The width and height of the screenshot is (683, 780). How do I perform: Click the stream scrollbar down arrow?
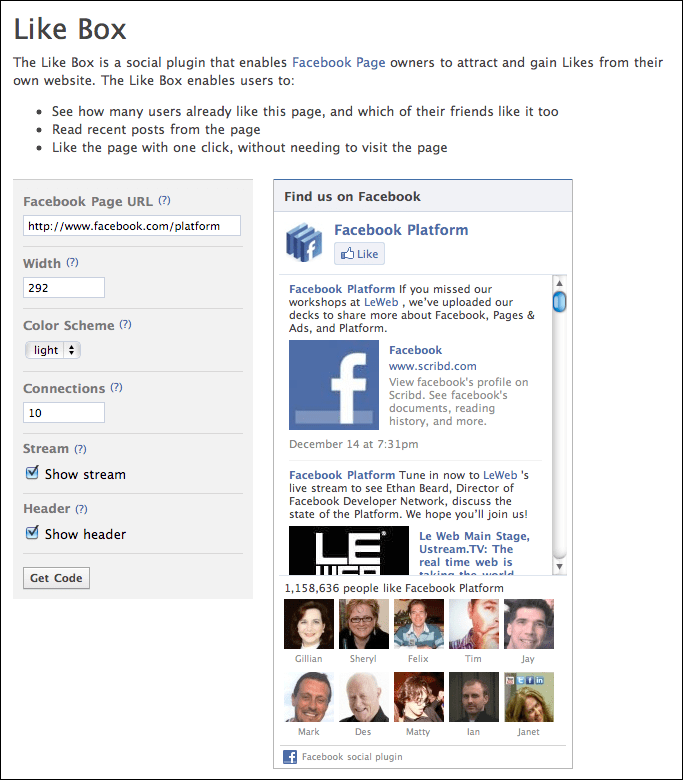559,567
